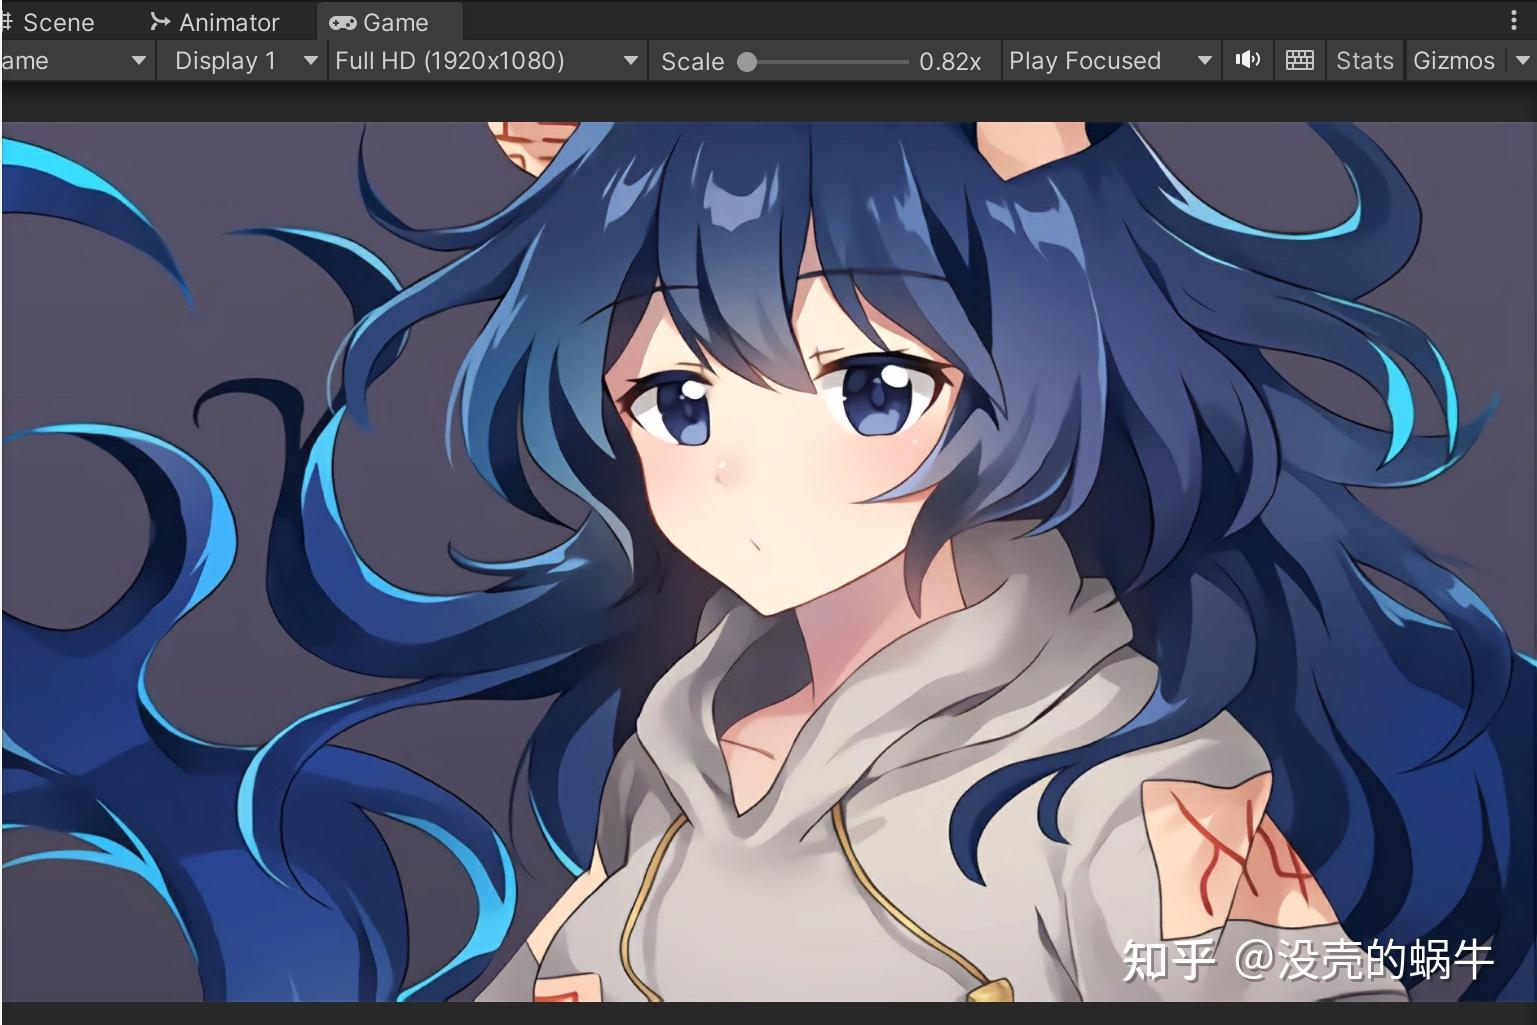Switch to the Scene tab
Screen dimensions: 1537x1025
click(x=50, y=22)
